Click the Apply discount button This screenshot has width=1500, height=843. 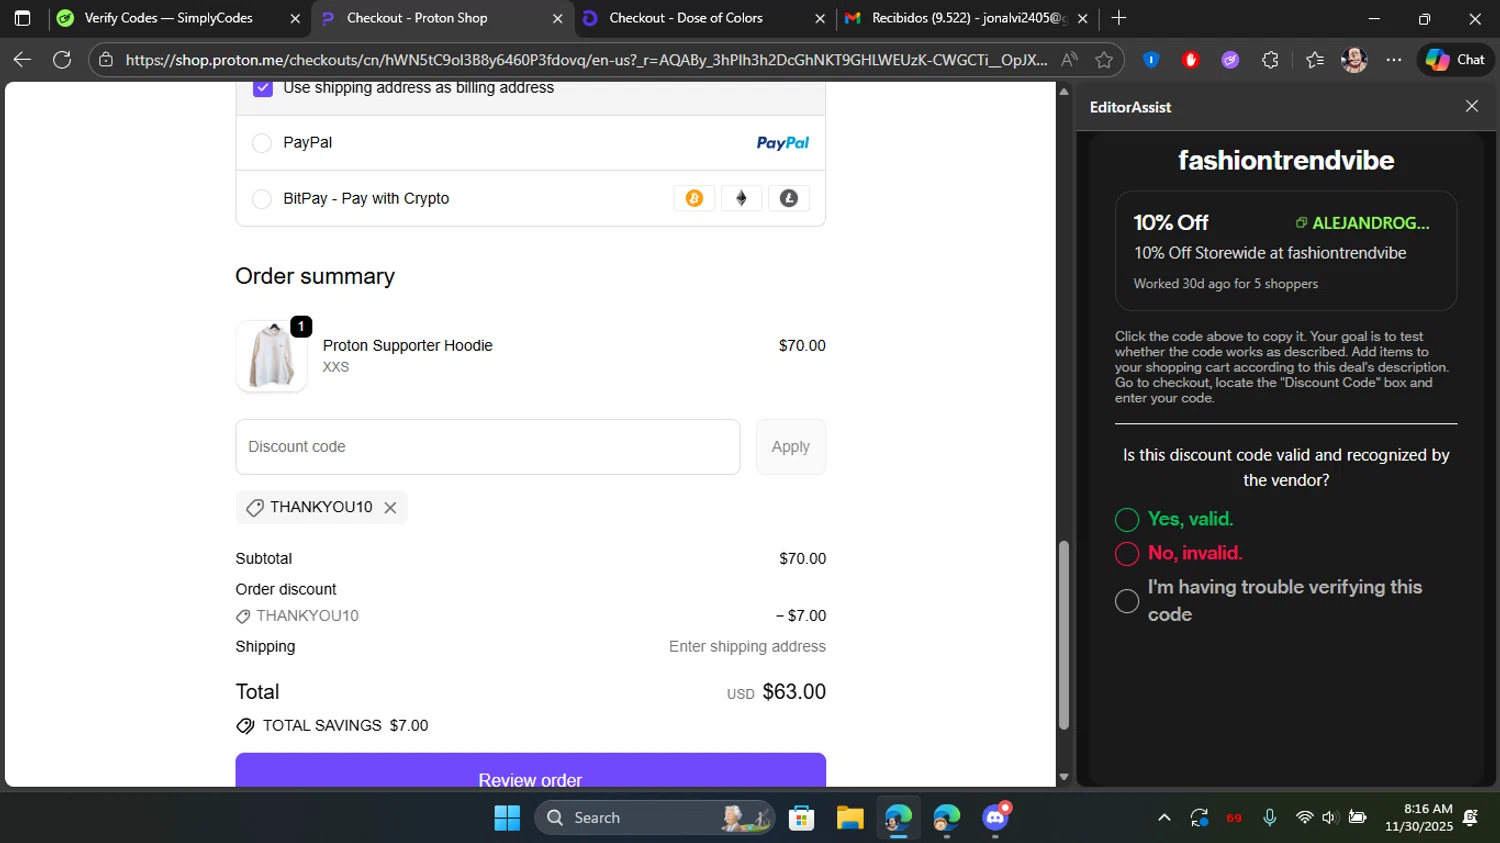[x=790, y=447]
